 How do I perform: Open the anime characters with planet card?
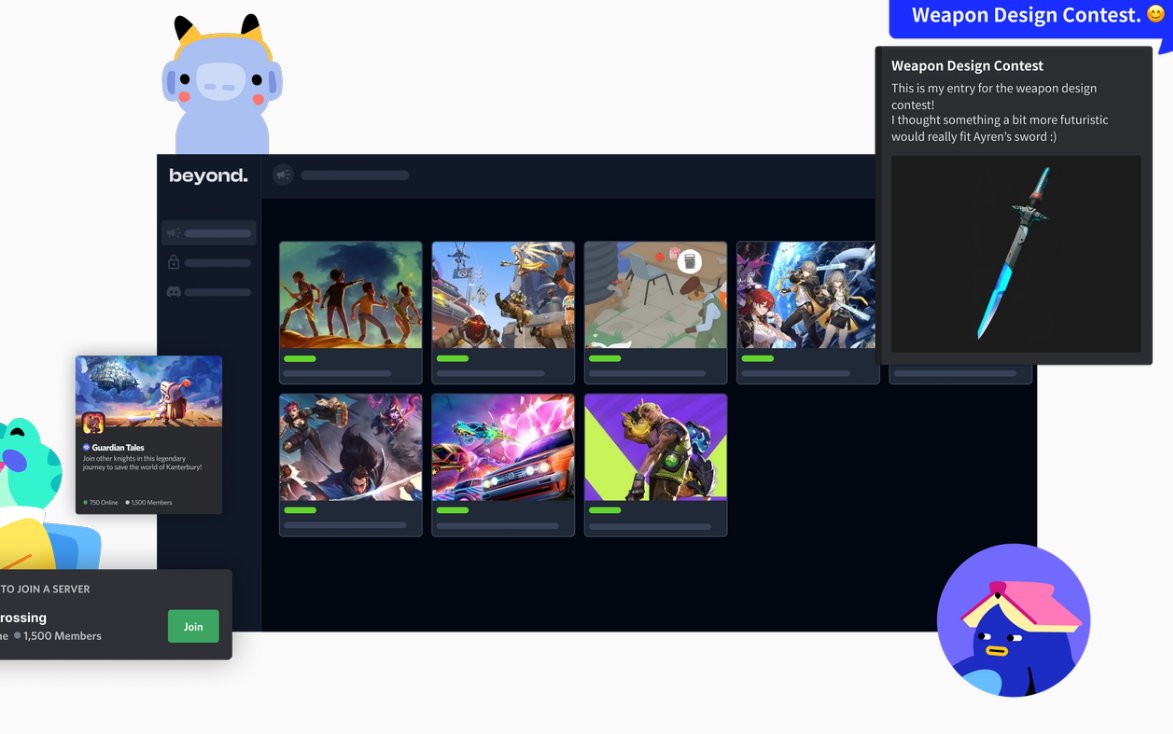coord(806,313)
